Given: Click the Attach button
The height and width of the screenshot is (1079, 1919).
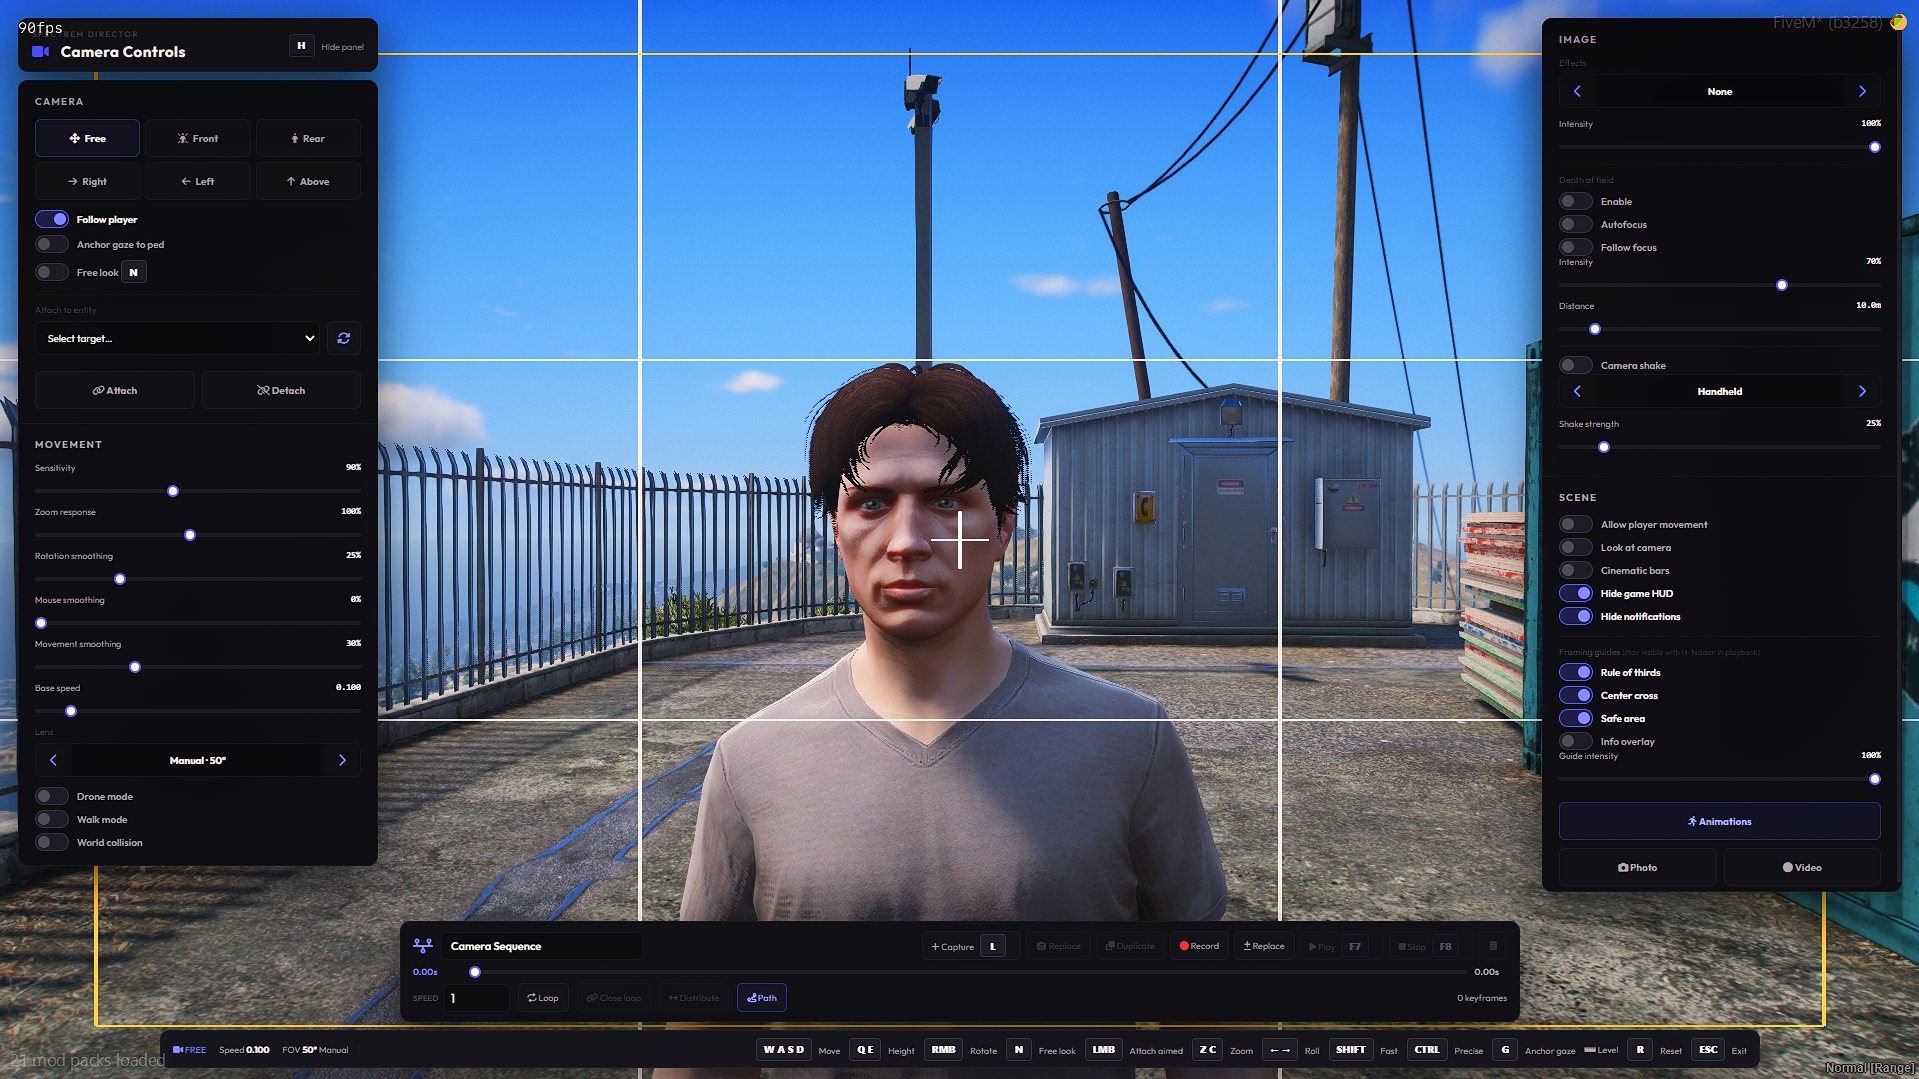Looking at the screenshot, I should coord(115,390).
